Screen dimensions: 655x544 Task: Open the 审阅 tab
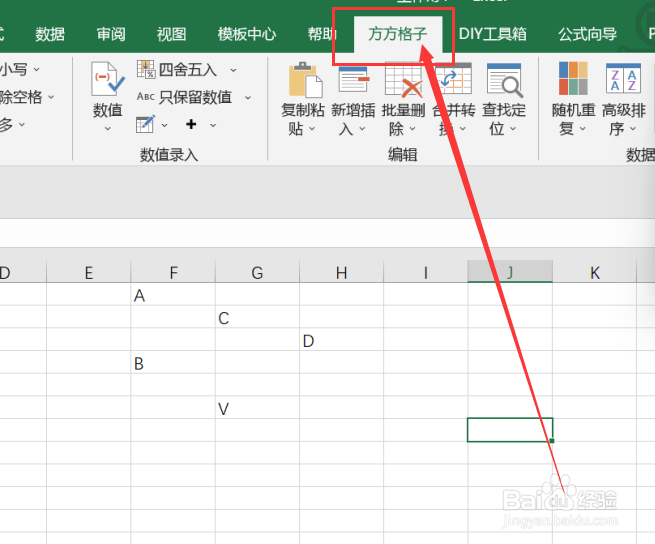[111, 34]
